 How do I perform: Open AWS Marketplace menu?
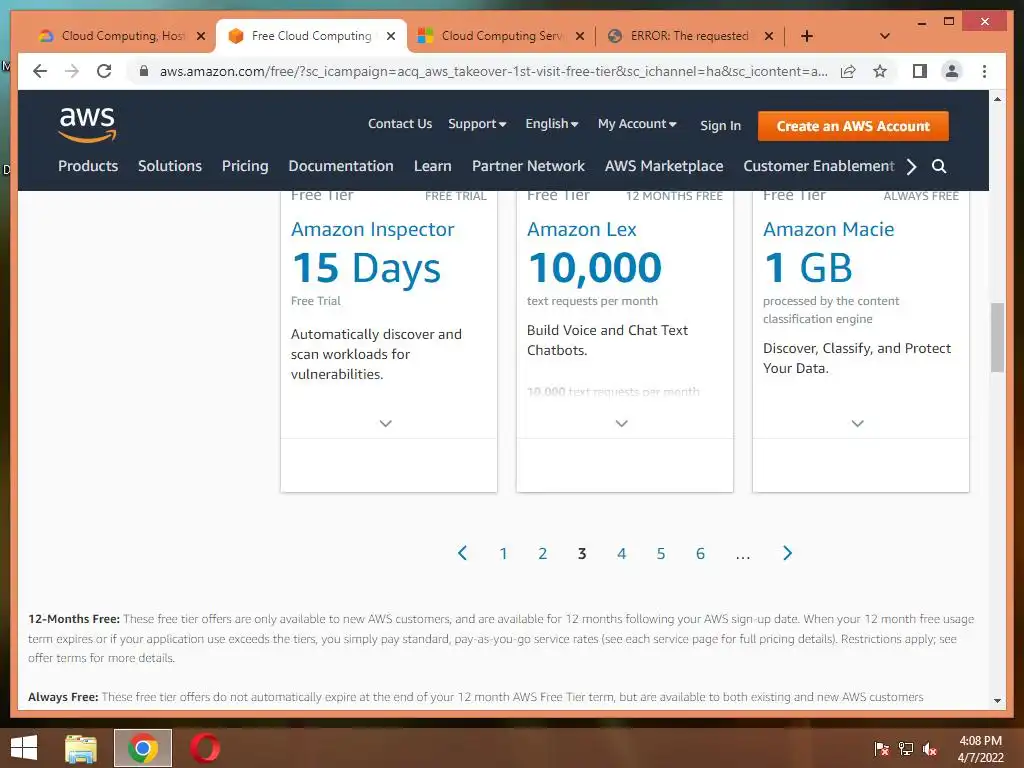[664, 166]
